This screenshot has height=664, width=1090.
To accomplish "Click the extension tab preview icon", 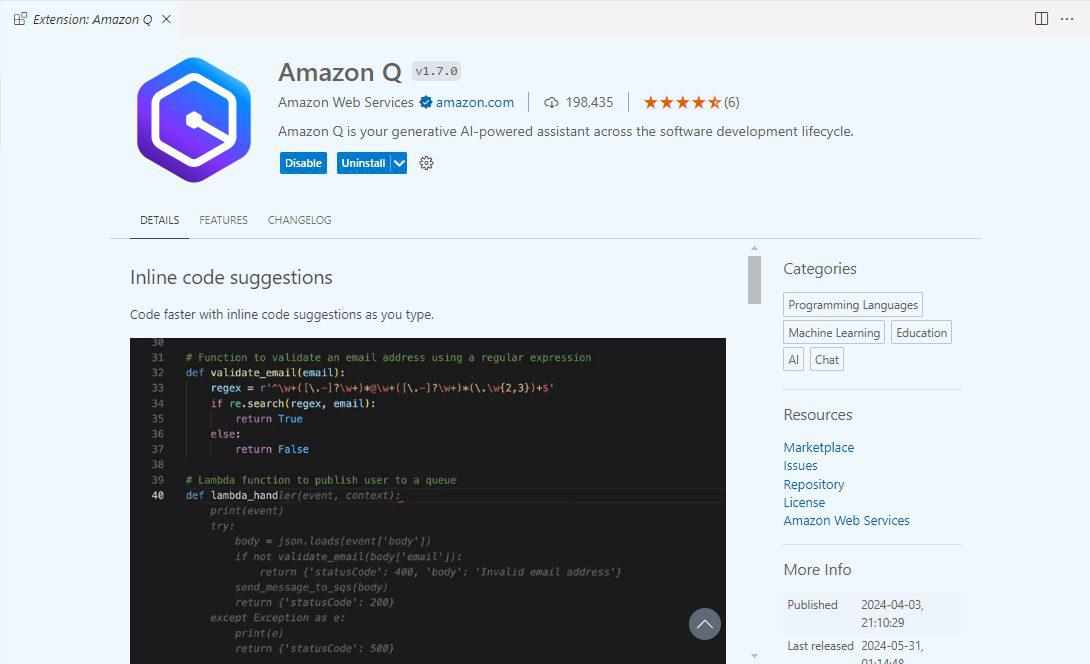I will [x=20, y=19].
